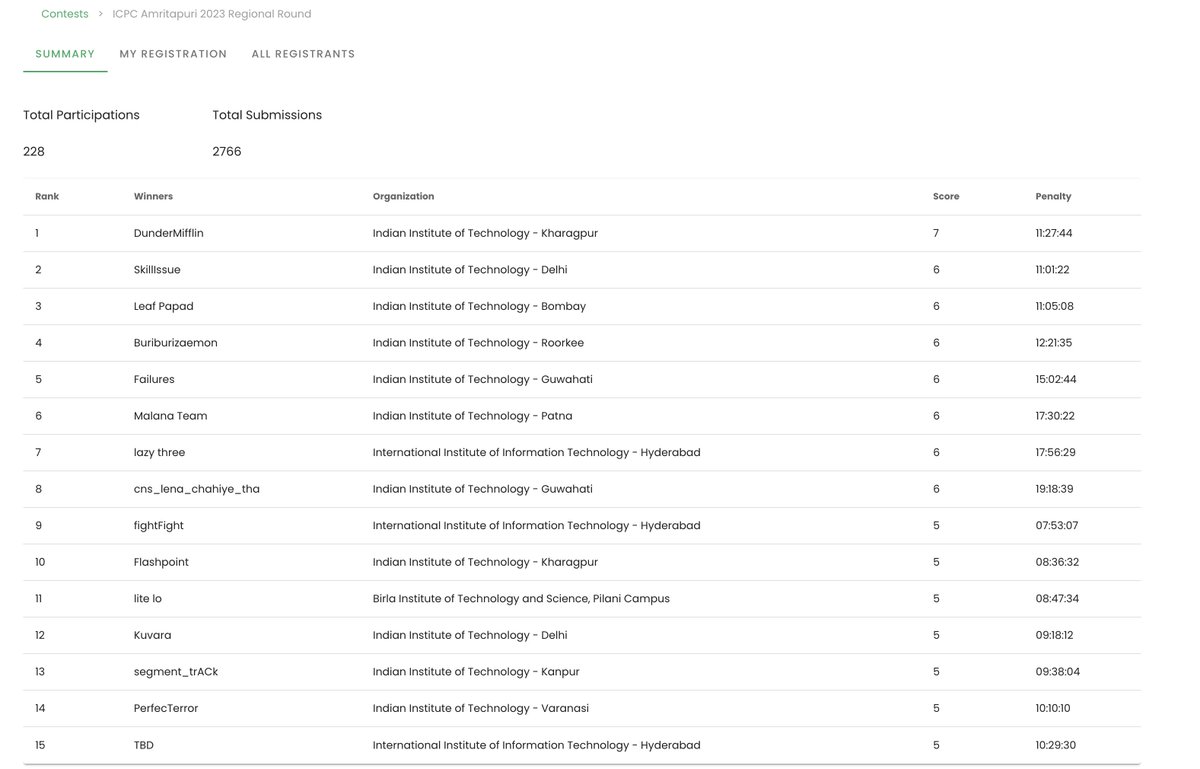The width and height of the screenshot is (1200, 769).
Task: Select team name cns_lena_chahiye_tha
Action: point(197,489)
